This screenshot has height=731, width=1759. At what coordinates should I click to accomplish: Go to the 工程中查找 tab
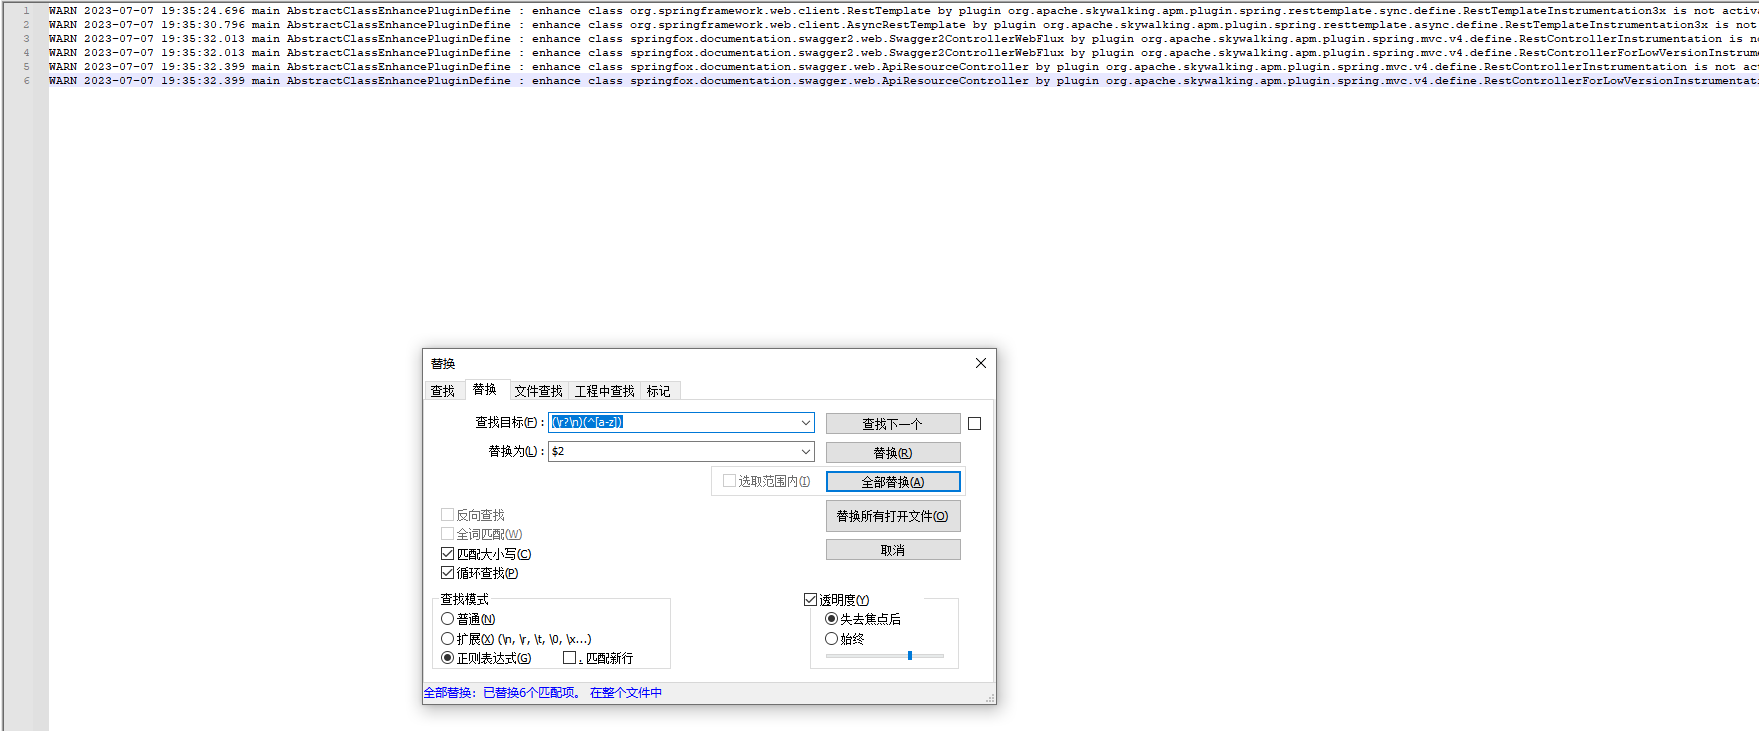604,391
